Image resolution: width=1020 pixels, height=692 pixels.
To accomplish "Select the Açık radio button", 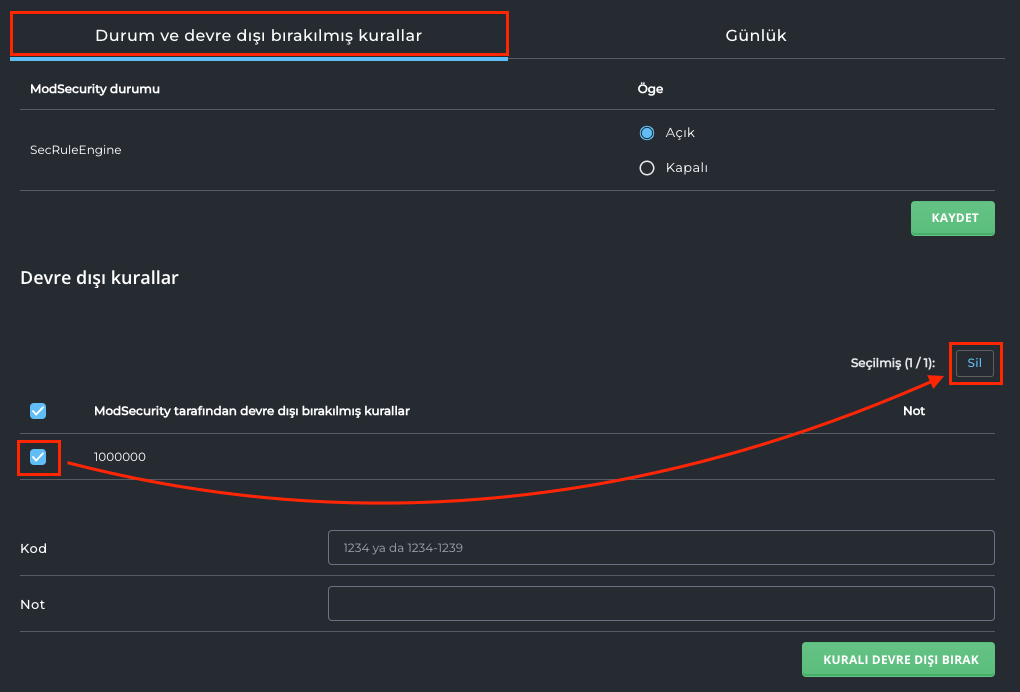I will pos(646,133).
